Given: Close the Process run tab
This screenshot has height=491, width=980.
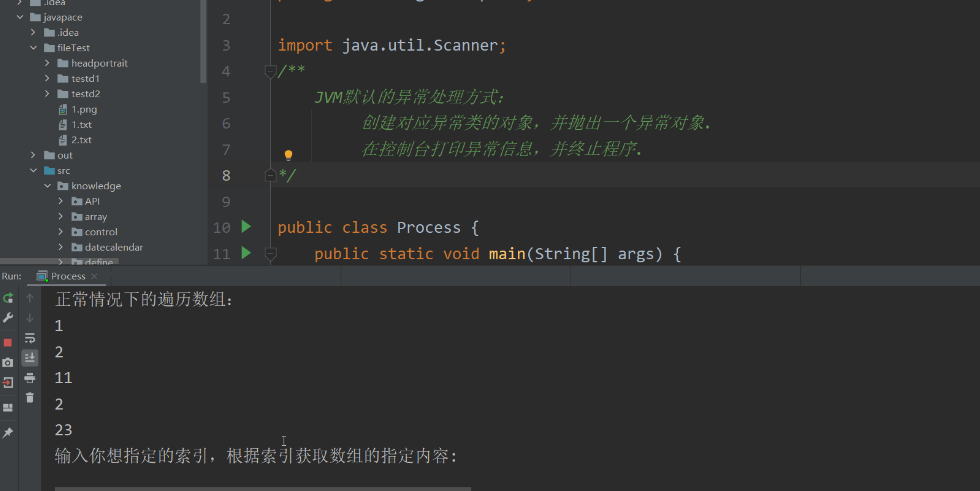Looking at the screenshot, I should pyautogui.click(x=94, y=276).
